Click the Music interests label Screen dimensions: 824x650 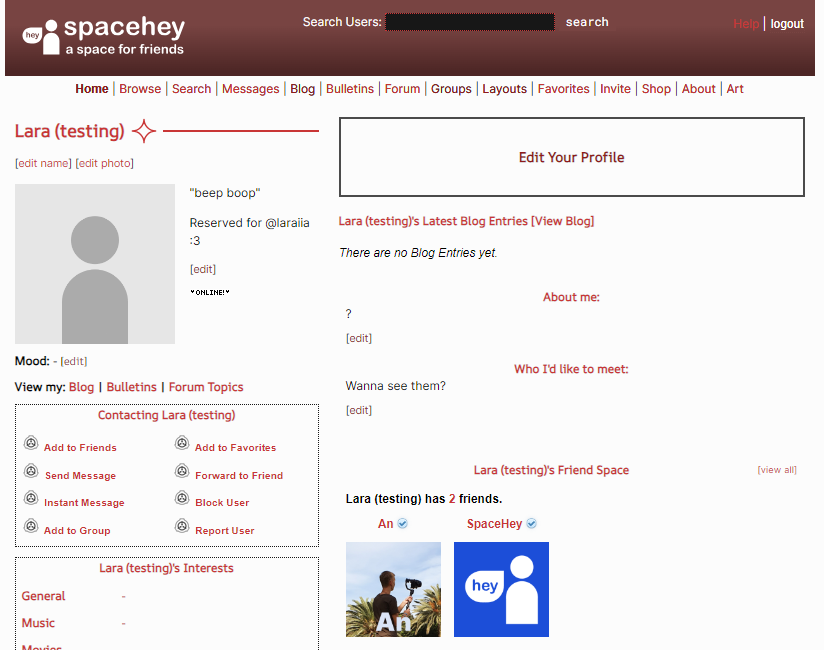coord(38,623)
